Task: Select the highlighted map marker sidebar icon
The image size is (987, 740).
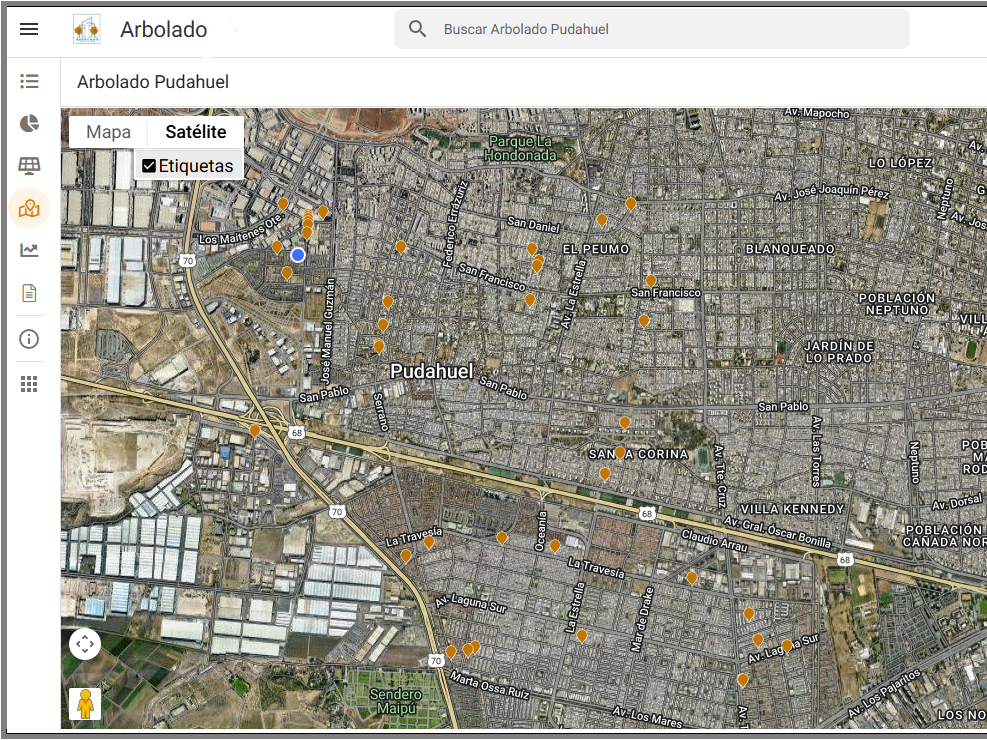Action: coord(29,208)
